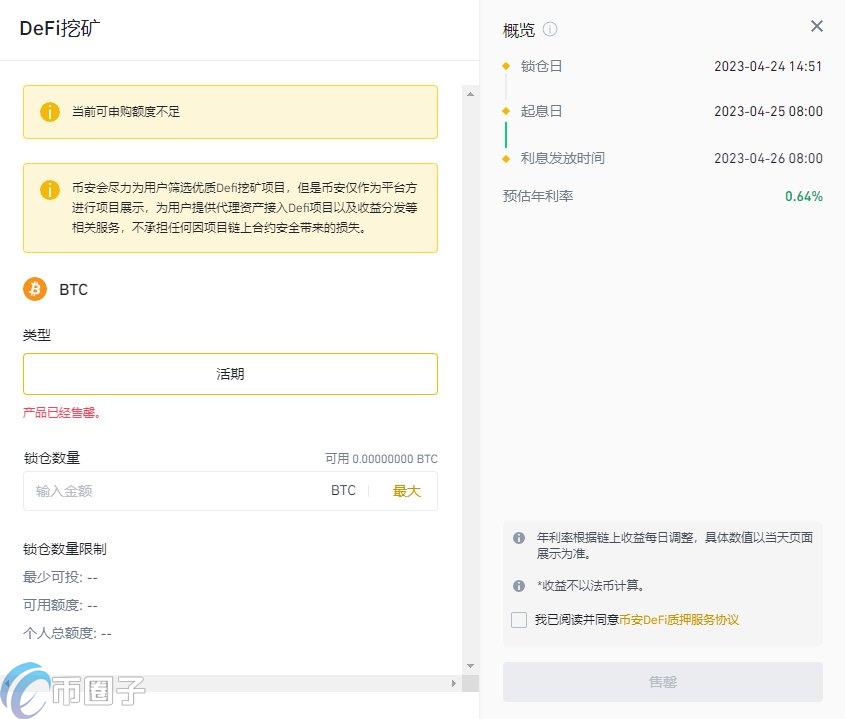The width and height of the screenshot is (845, 719).
Task: Select the 活期 type option
Action: (230, 374)
